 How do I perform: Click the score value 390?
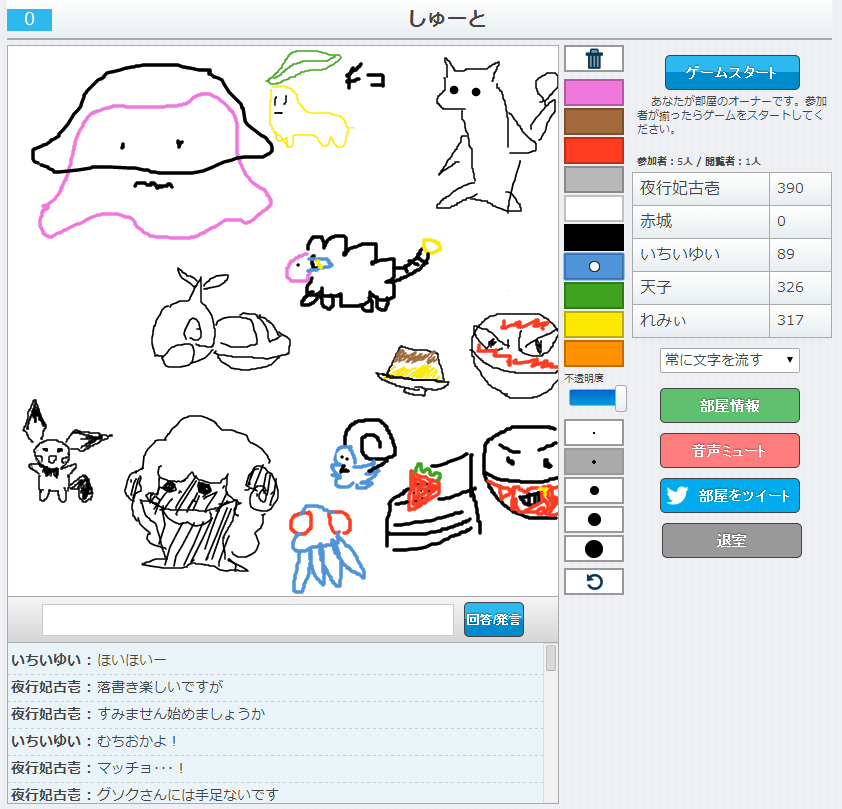coord(790,188)
